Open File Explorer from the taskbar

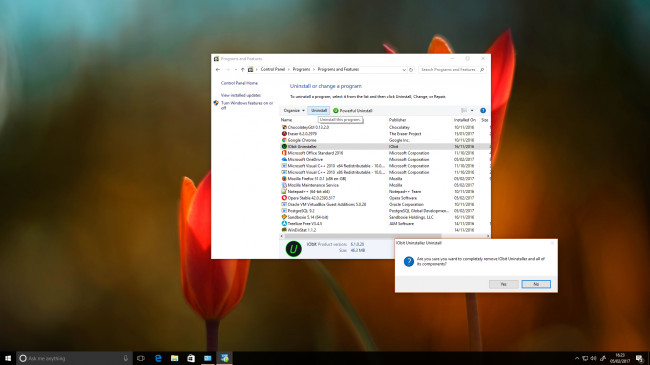pyautogui.click(x=175, y=358)
